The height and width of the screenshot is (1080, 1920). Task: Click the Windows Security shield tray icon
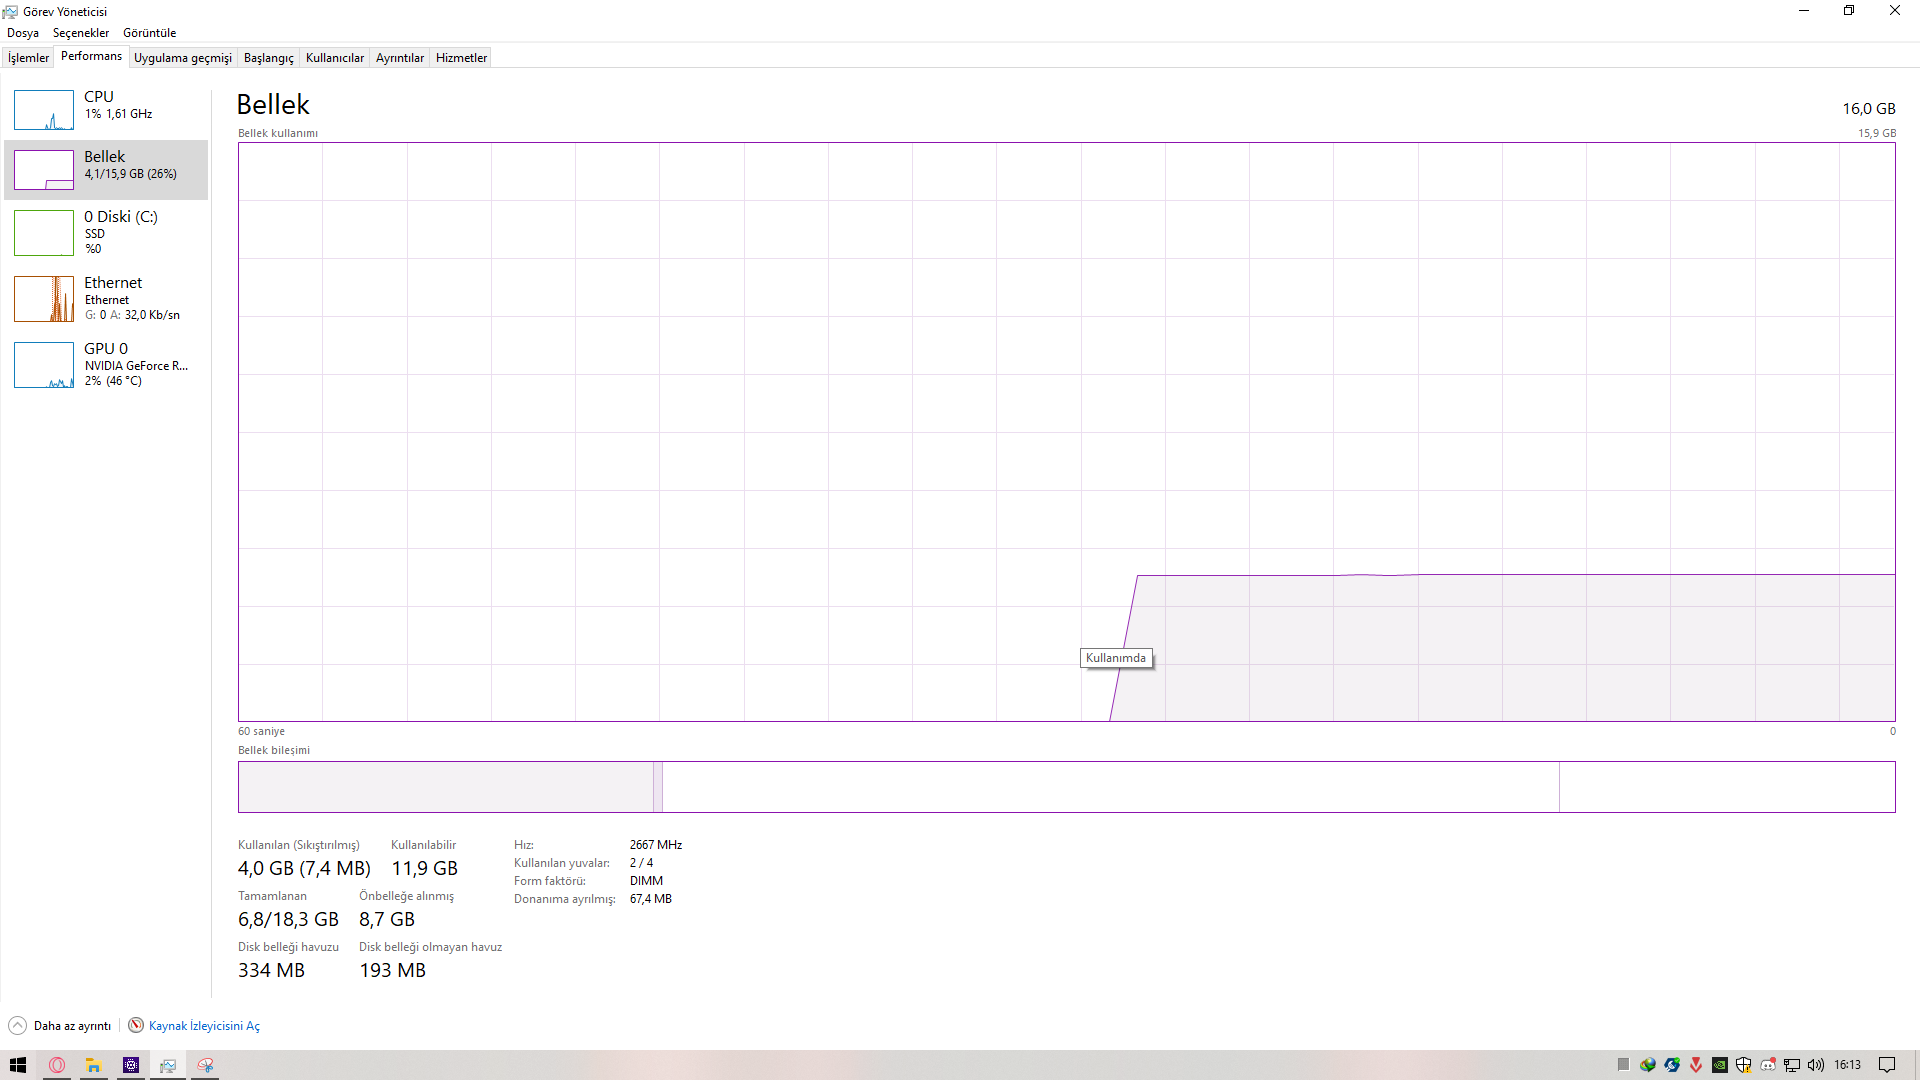click(x=1744, y=1065)
